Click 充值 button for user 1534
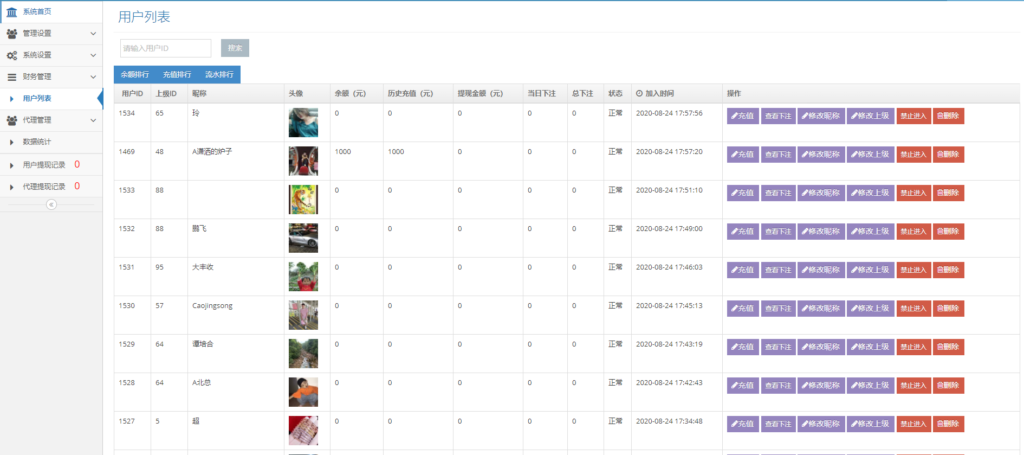 [x=741, y=116]
